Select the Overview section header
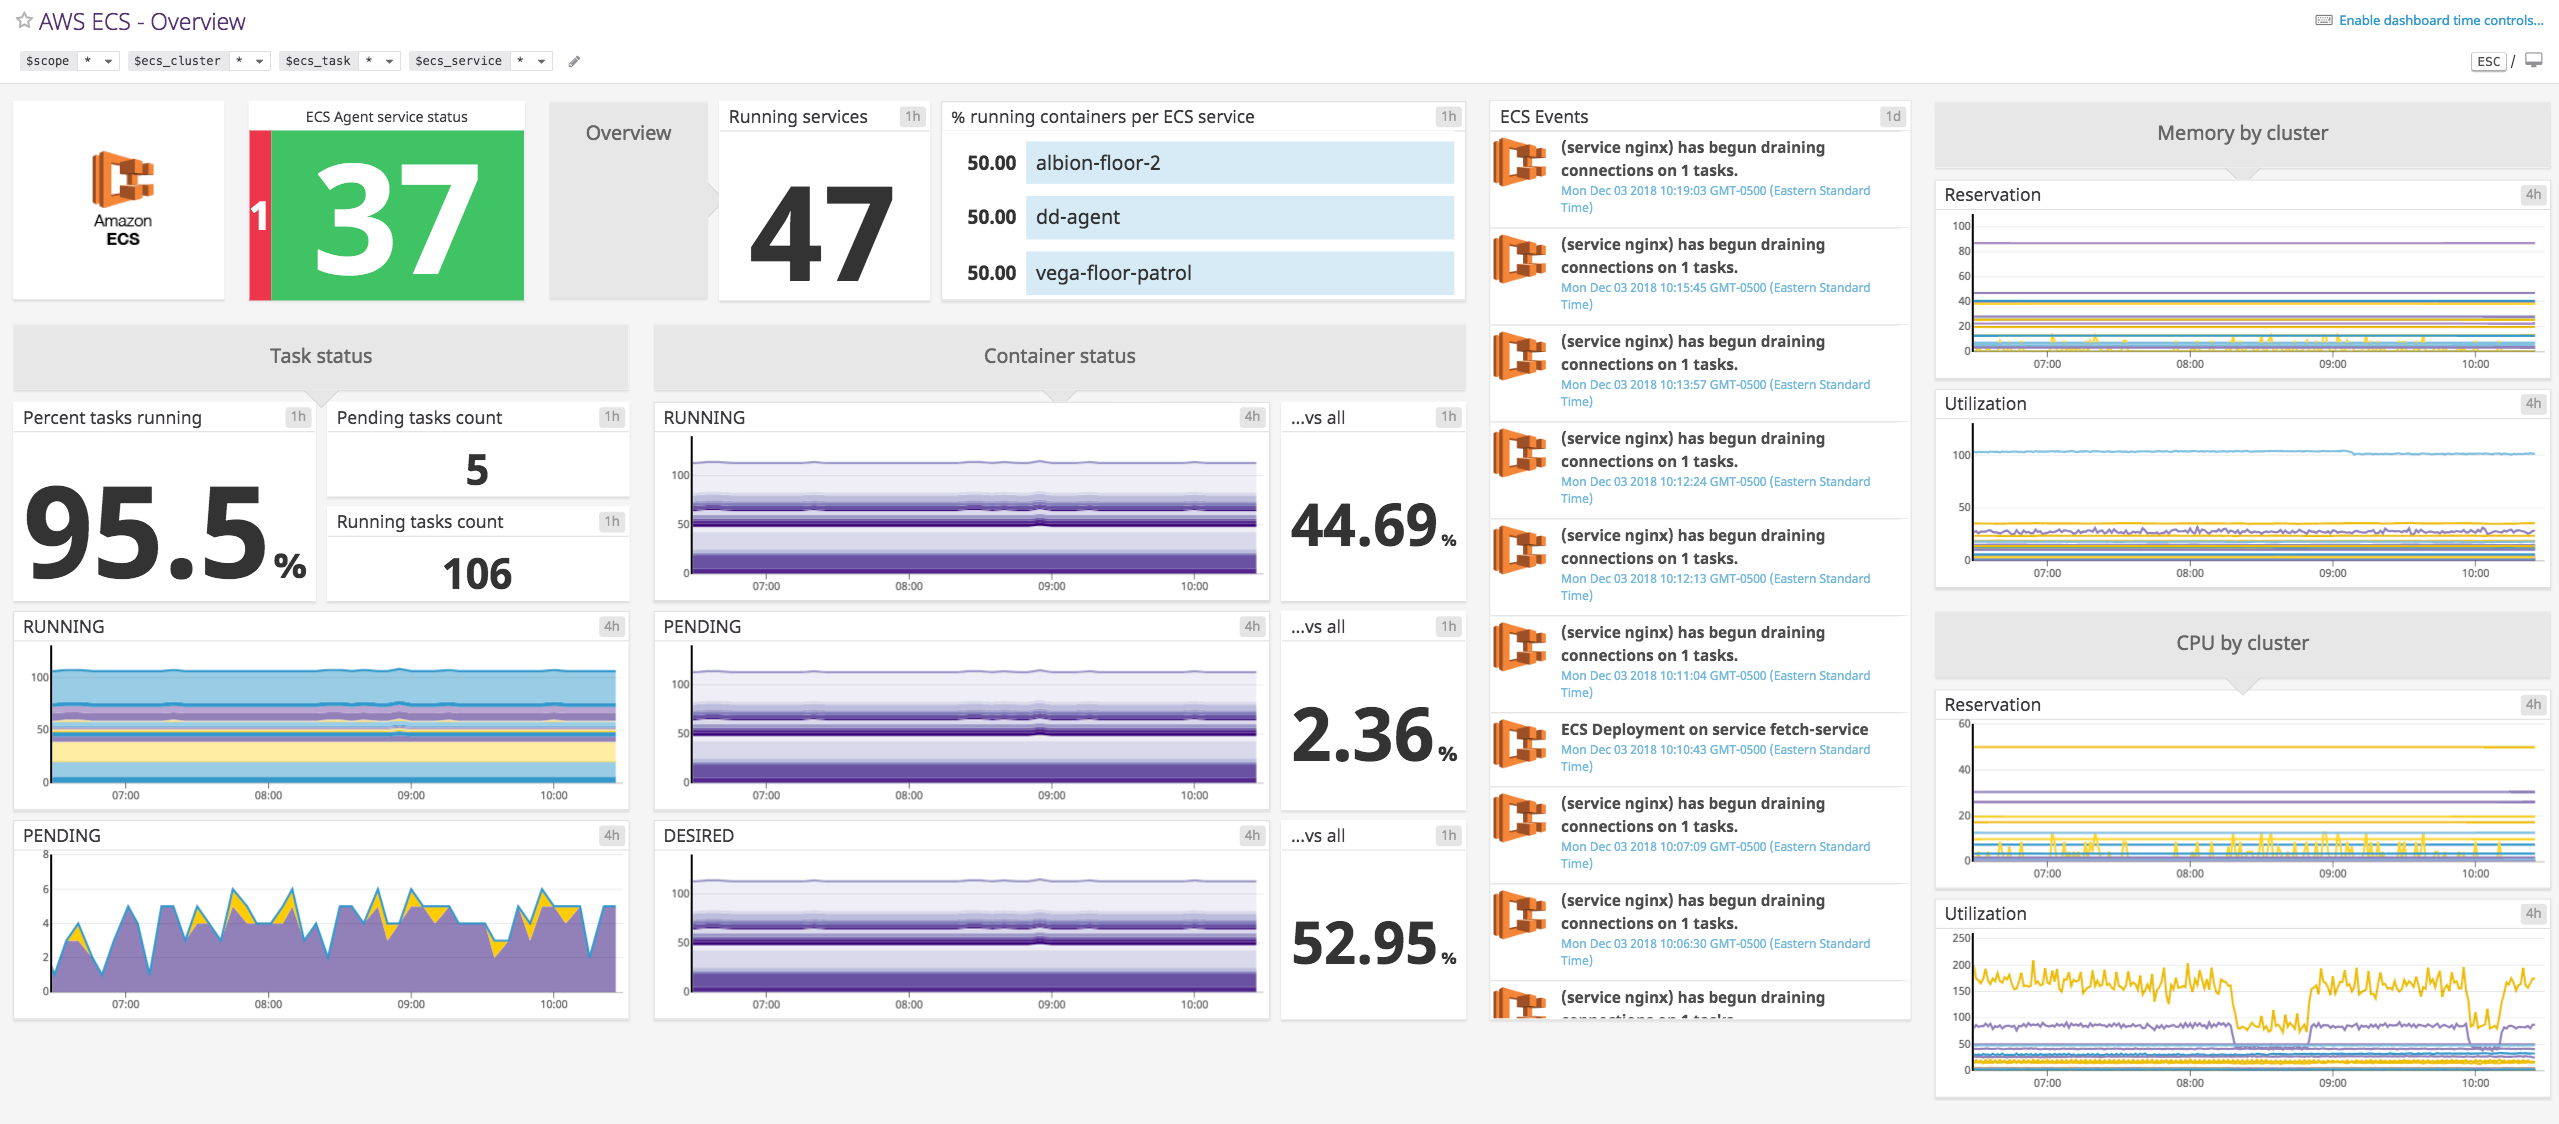This screenshot has width=2559, height=1124. pos(628,132)
